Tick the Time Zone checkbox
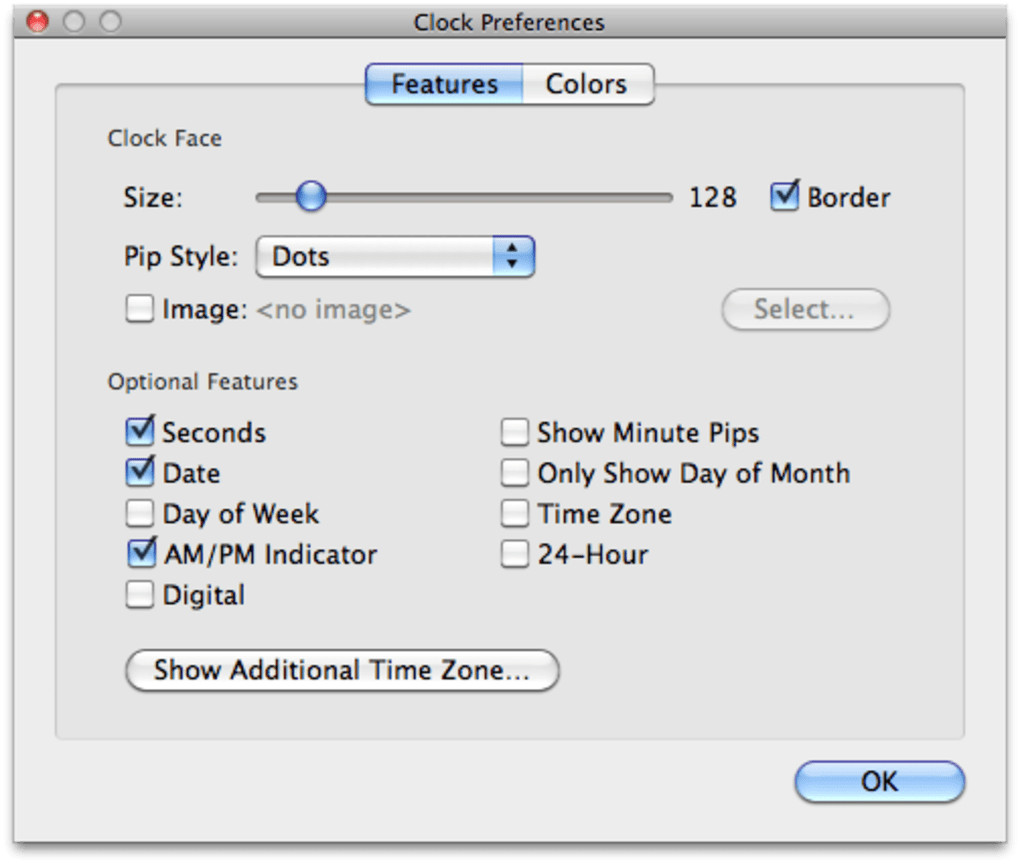 pos(515,514)
